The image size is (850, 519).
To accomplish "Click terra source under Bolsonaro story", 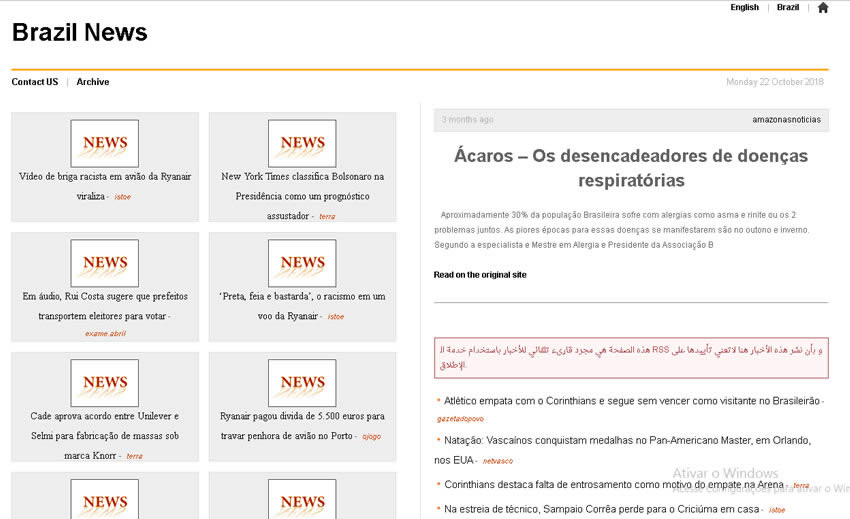I will coord(327,216).
